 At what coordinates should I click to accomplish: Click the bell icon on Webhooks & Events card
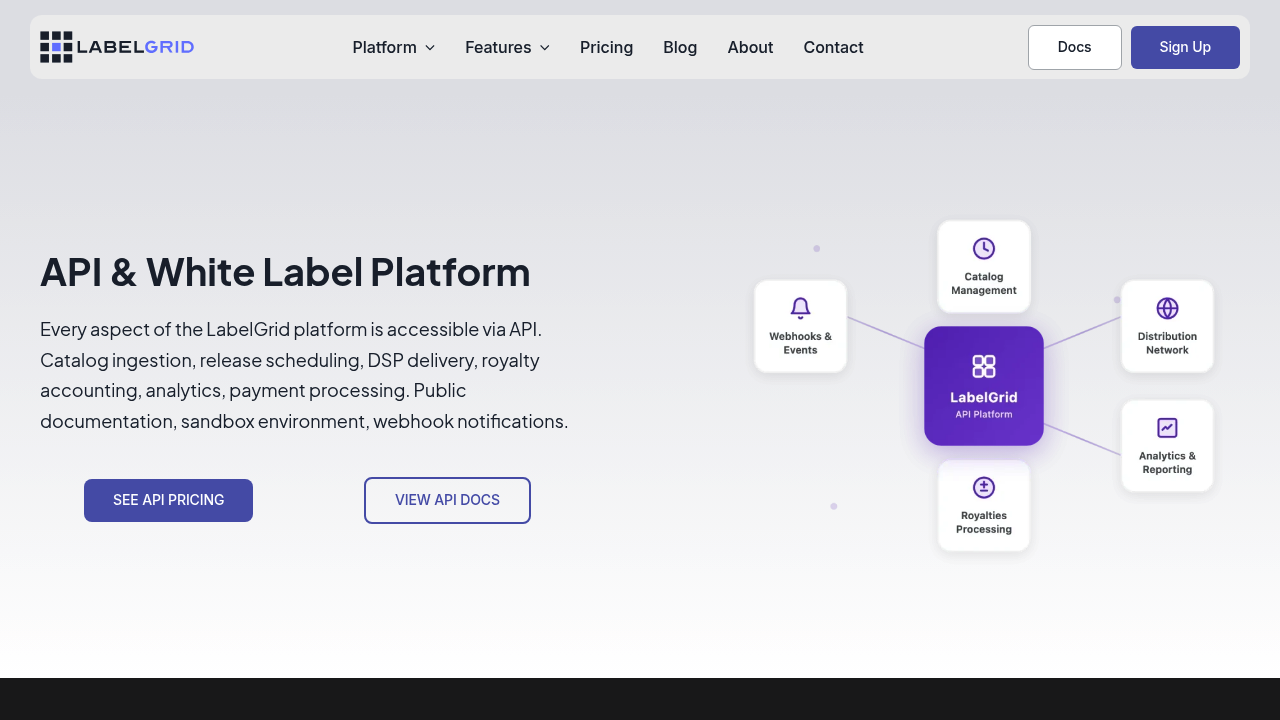pos(800,308)
